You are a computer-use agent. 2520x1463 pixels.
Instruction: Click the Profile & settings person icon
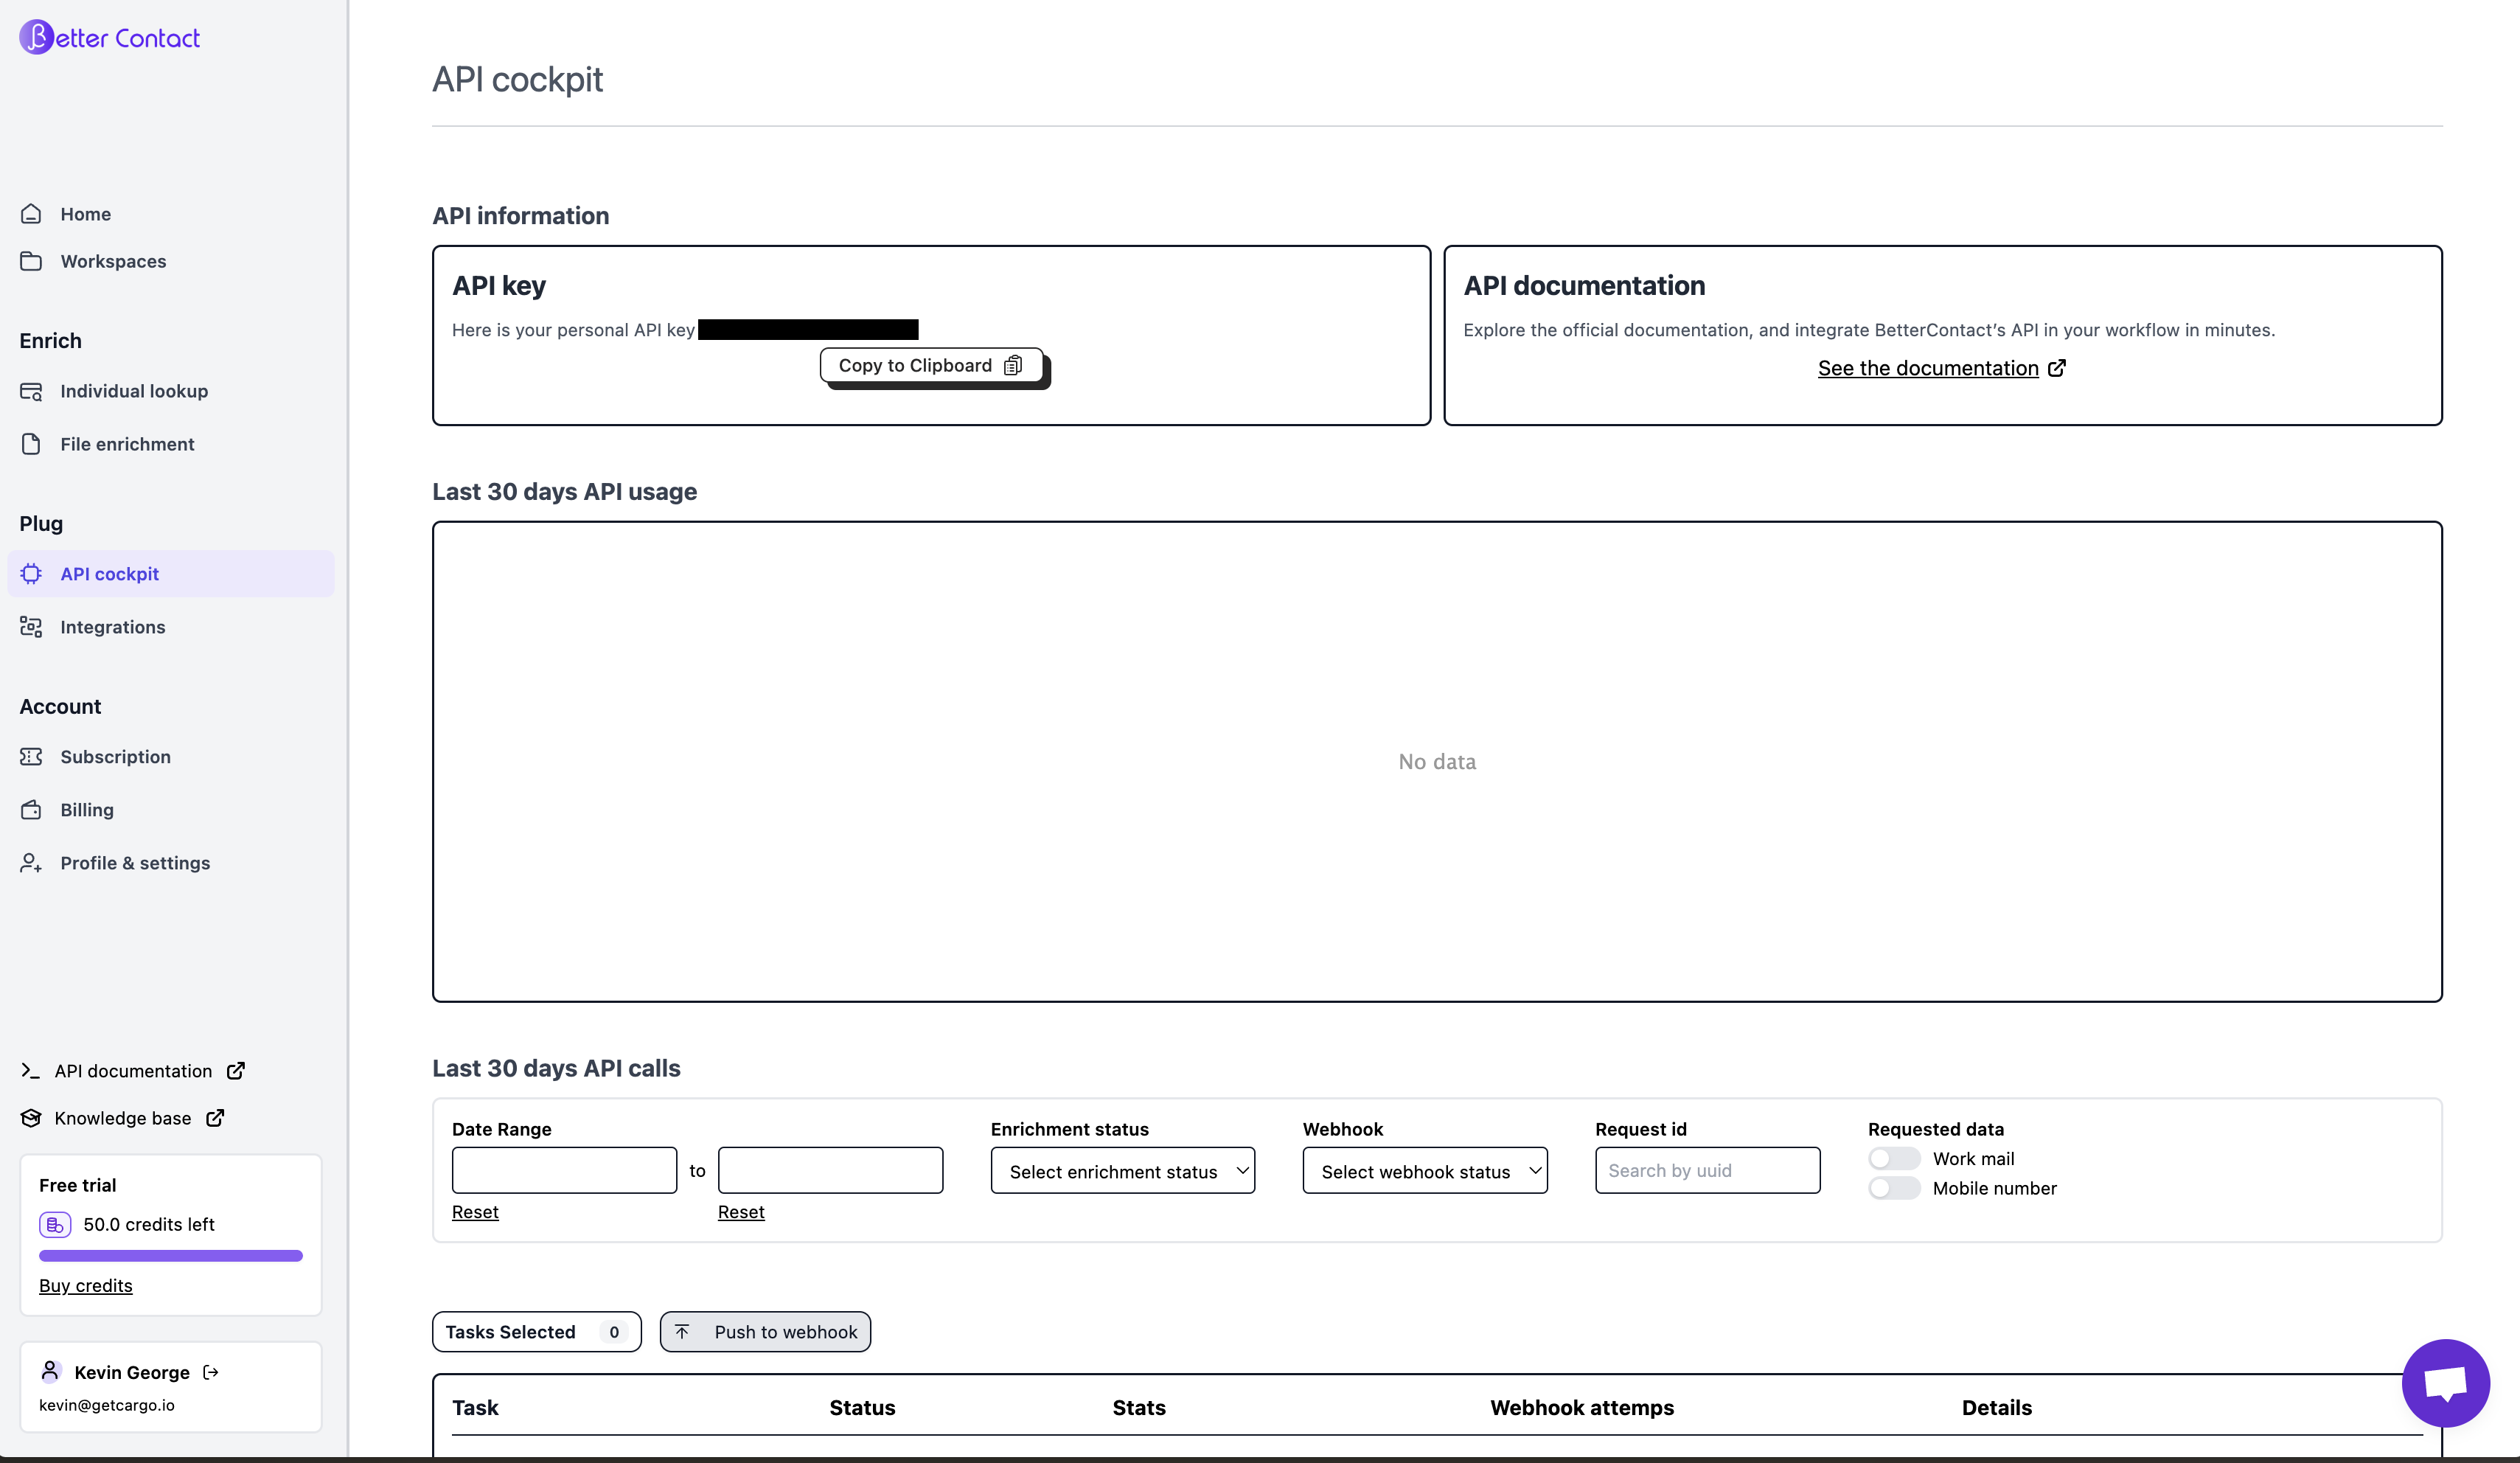click(31, 863)
